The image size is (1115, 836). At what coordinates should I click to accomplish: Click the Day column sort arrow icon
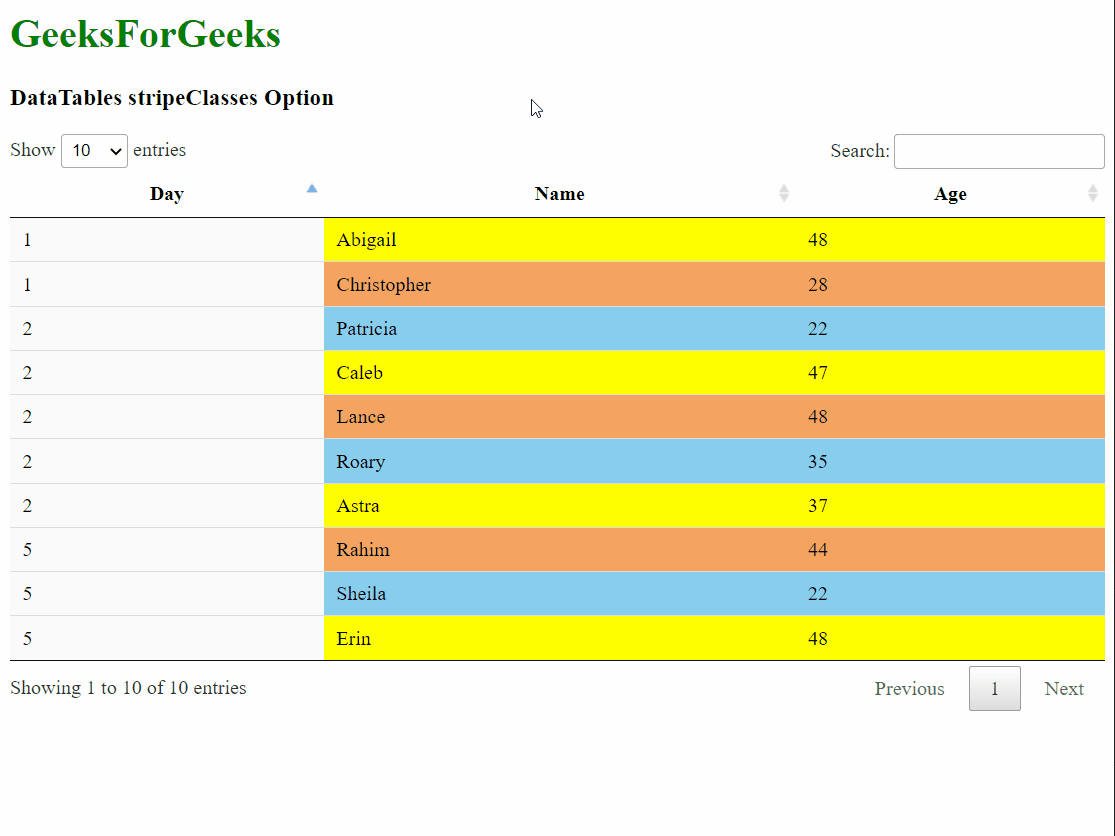click(x=312, y=189)
